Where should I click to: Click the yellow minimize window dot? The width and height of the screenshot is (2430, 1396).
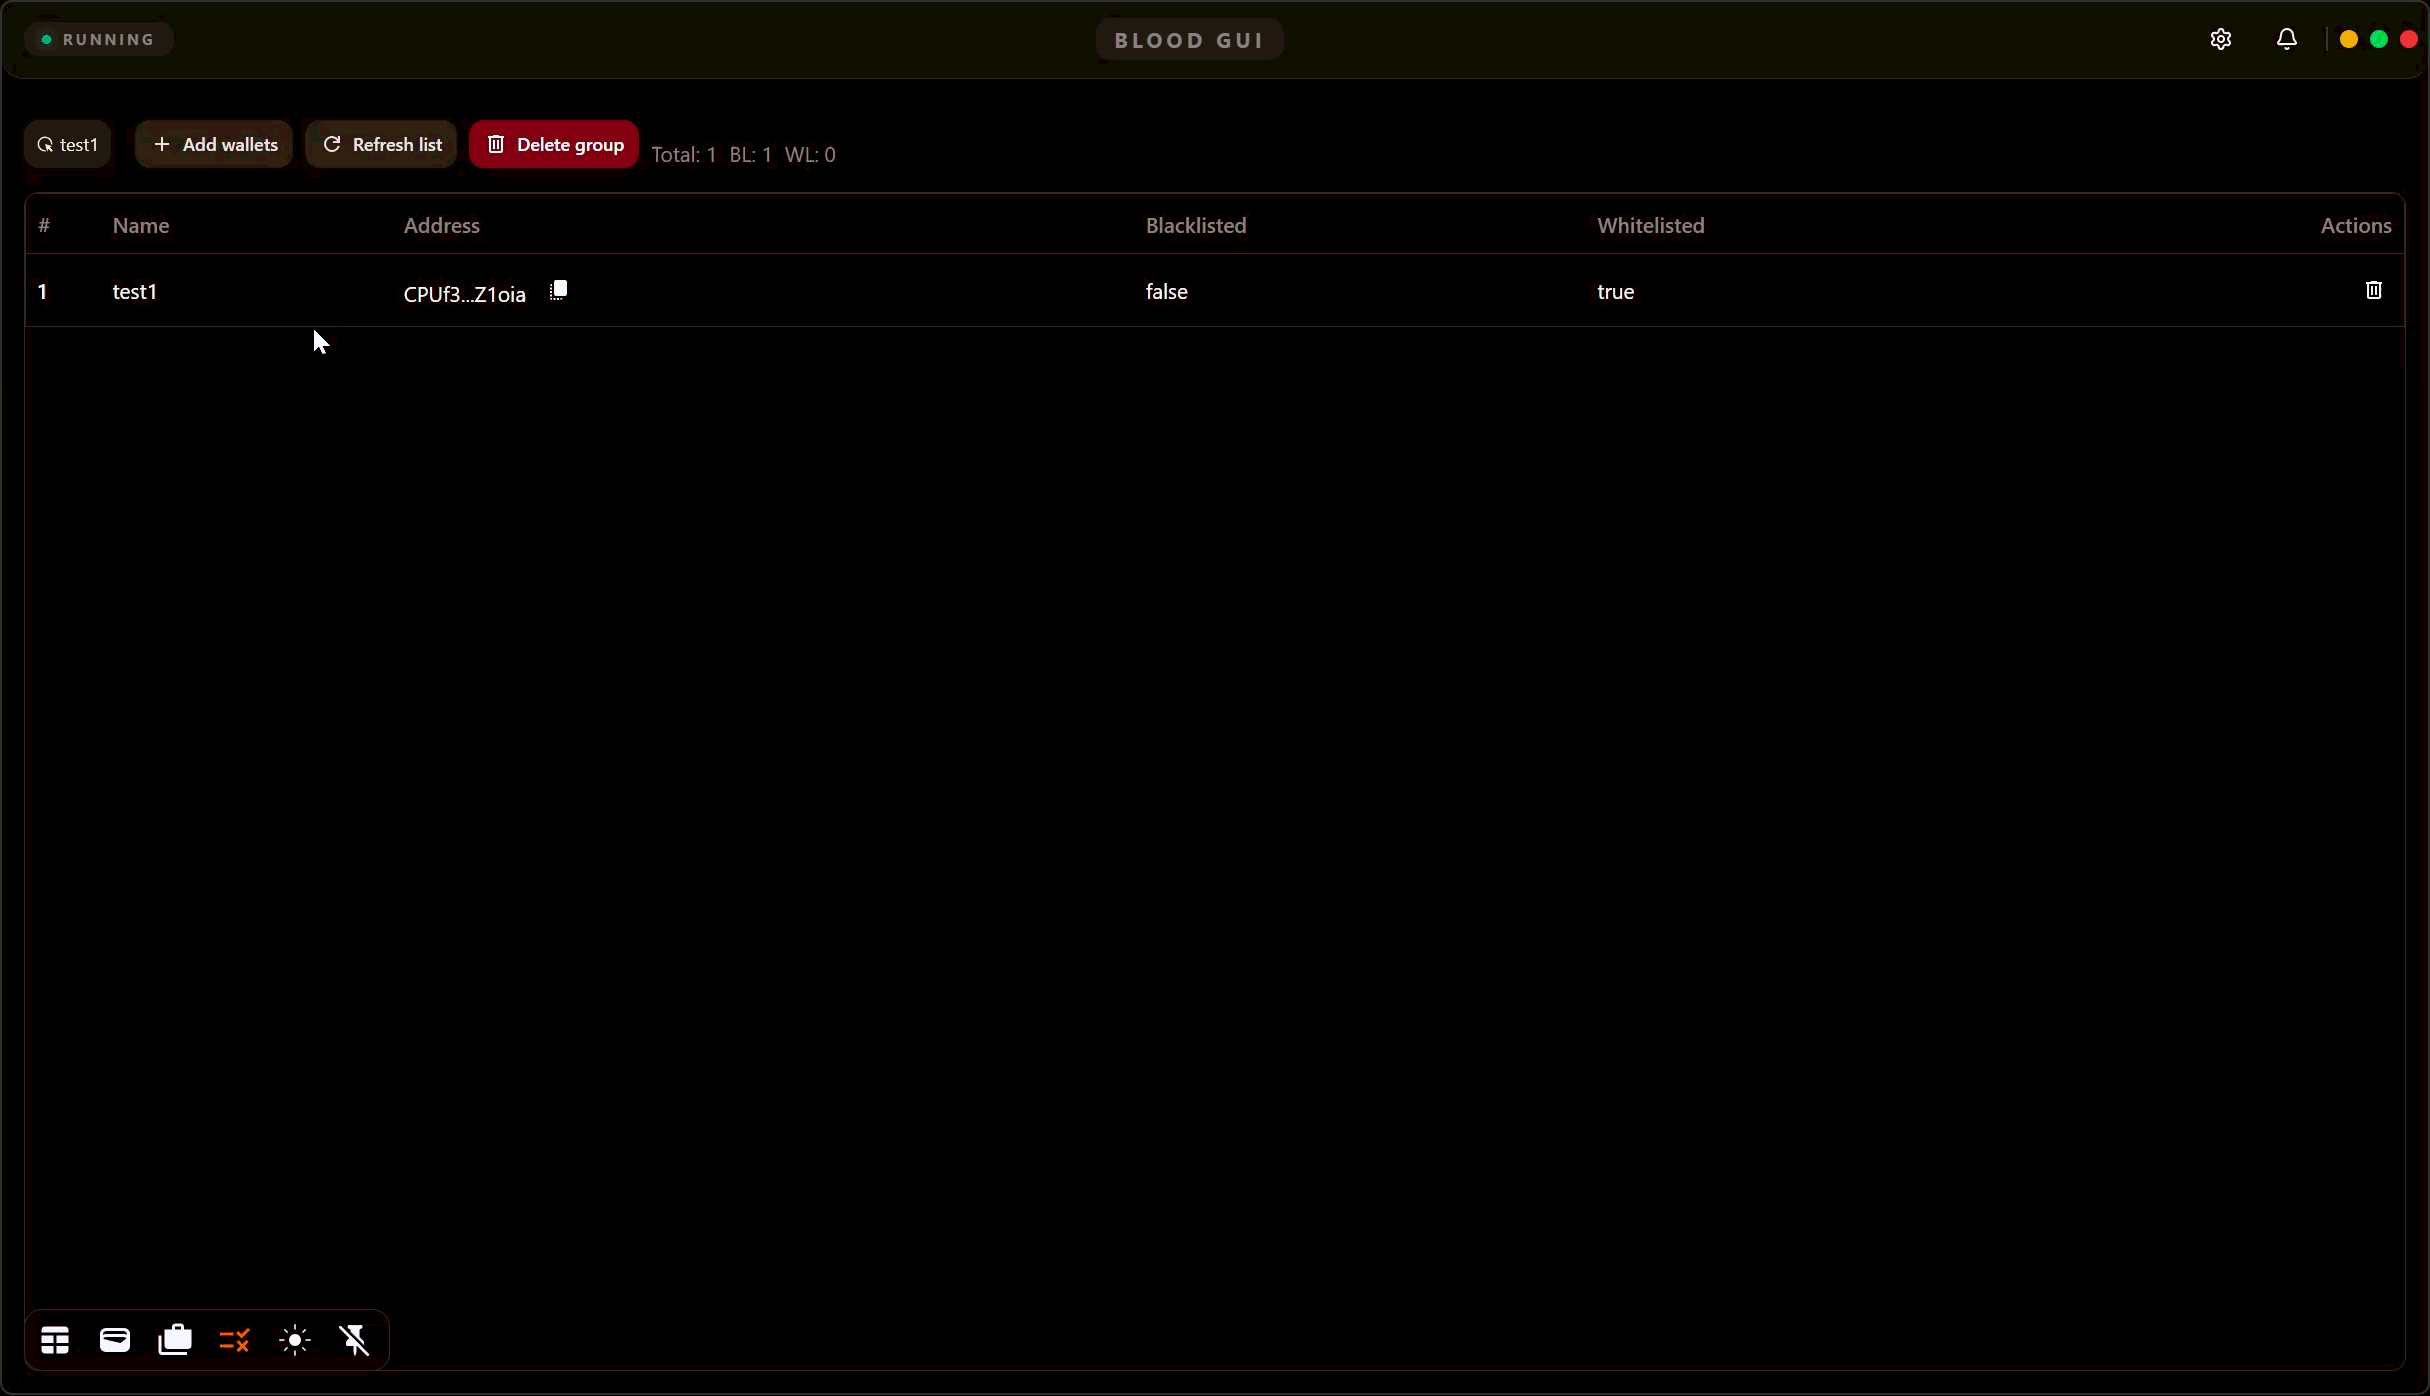point(2349,39)
